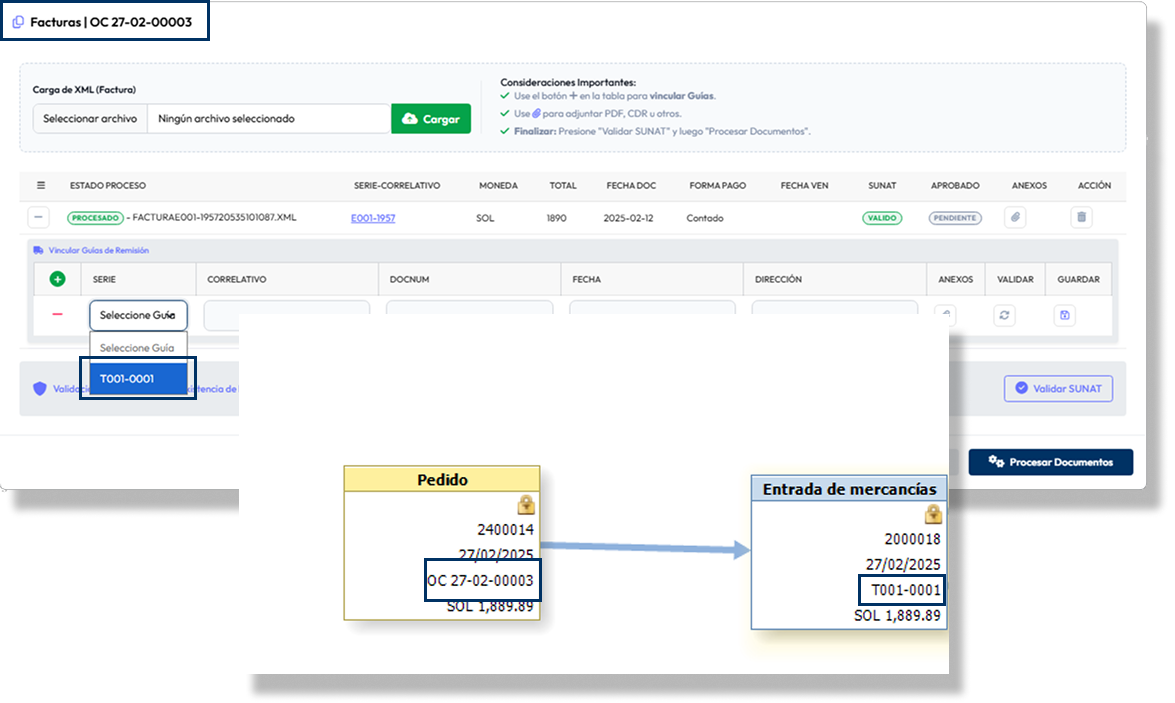The height and width of the screenshot is (703, 1175).
Task: Click the green Cargar upload button
Action: [x=430, y=119]
